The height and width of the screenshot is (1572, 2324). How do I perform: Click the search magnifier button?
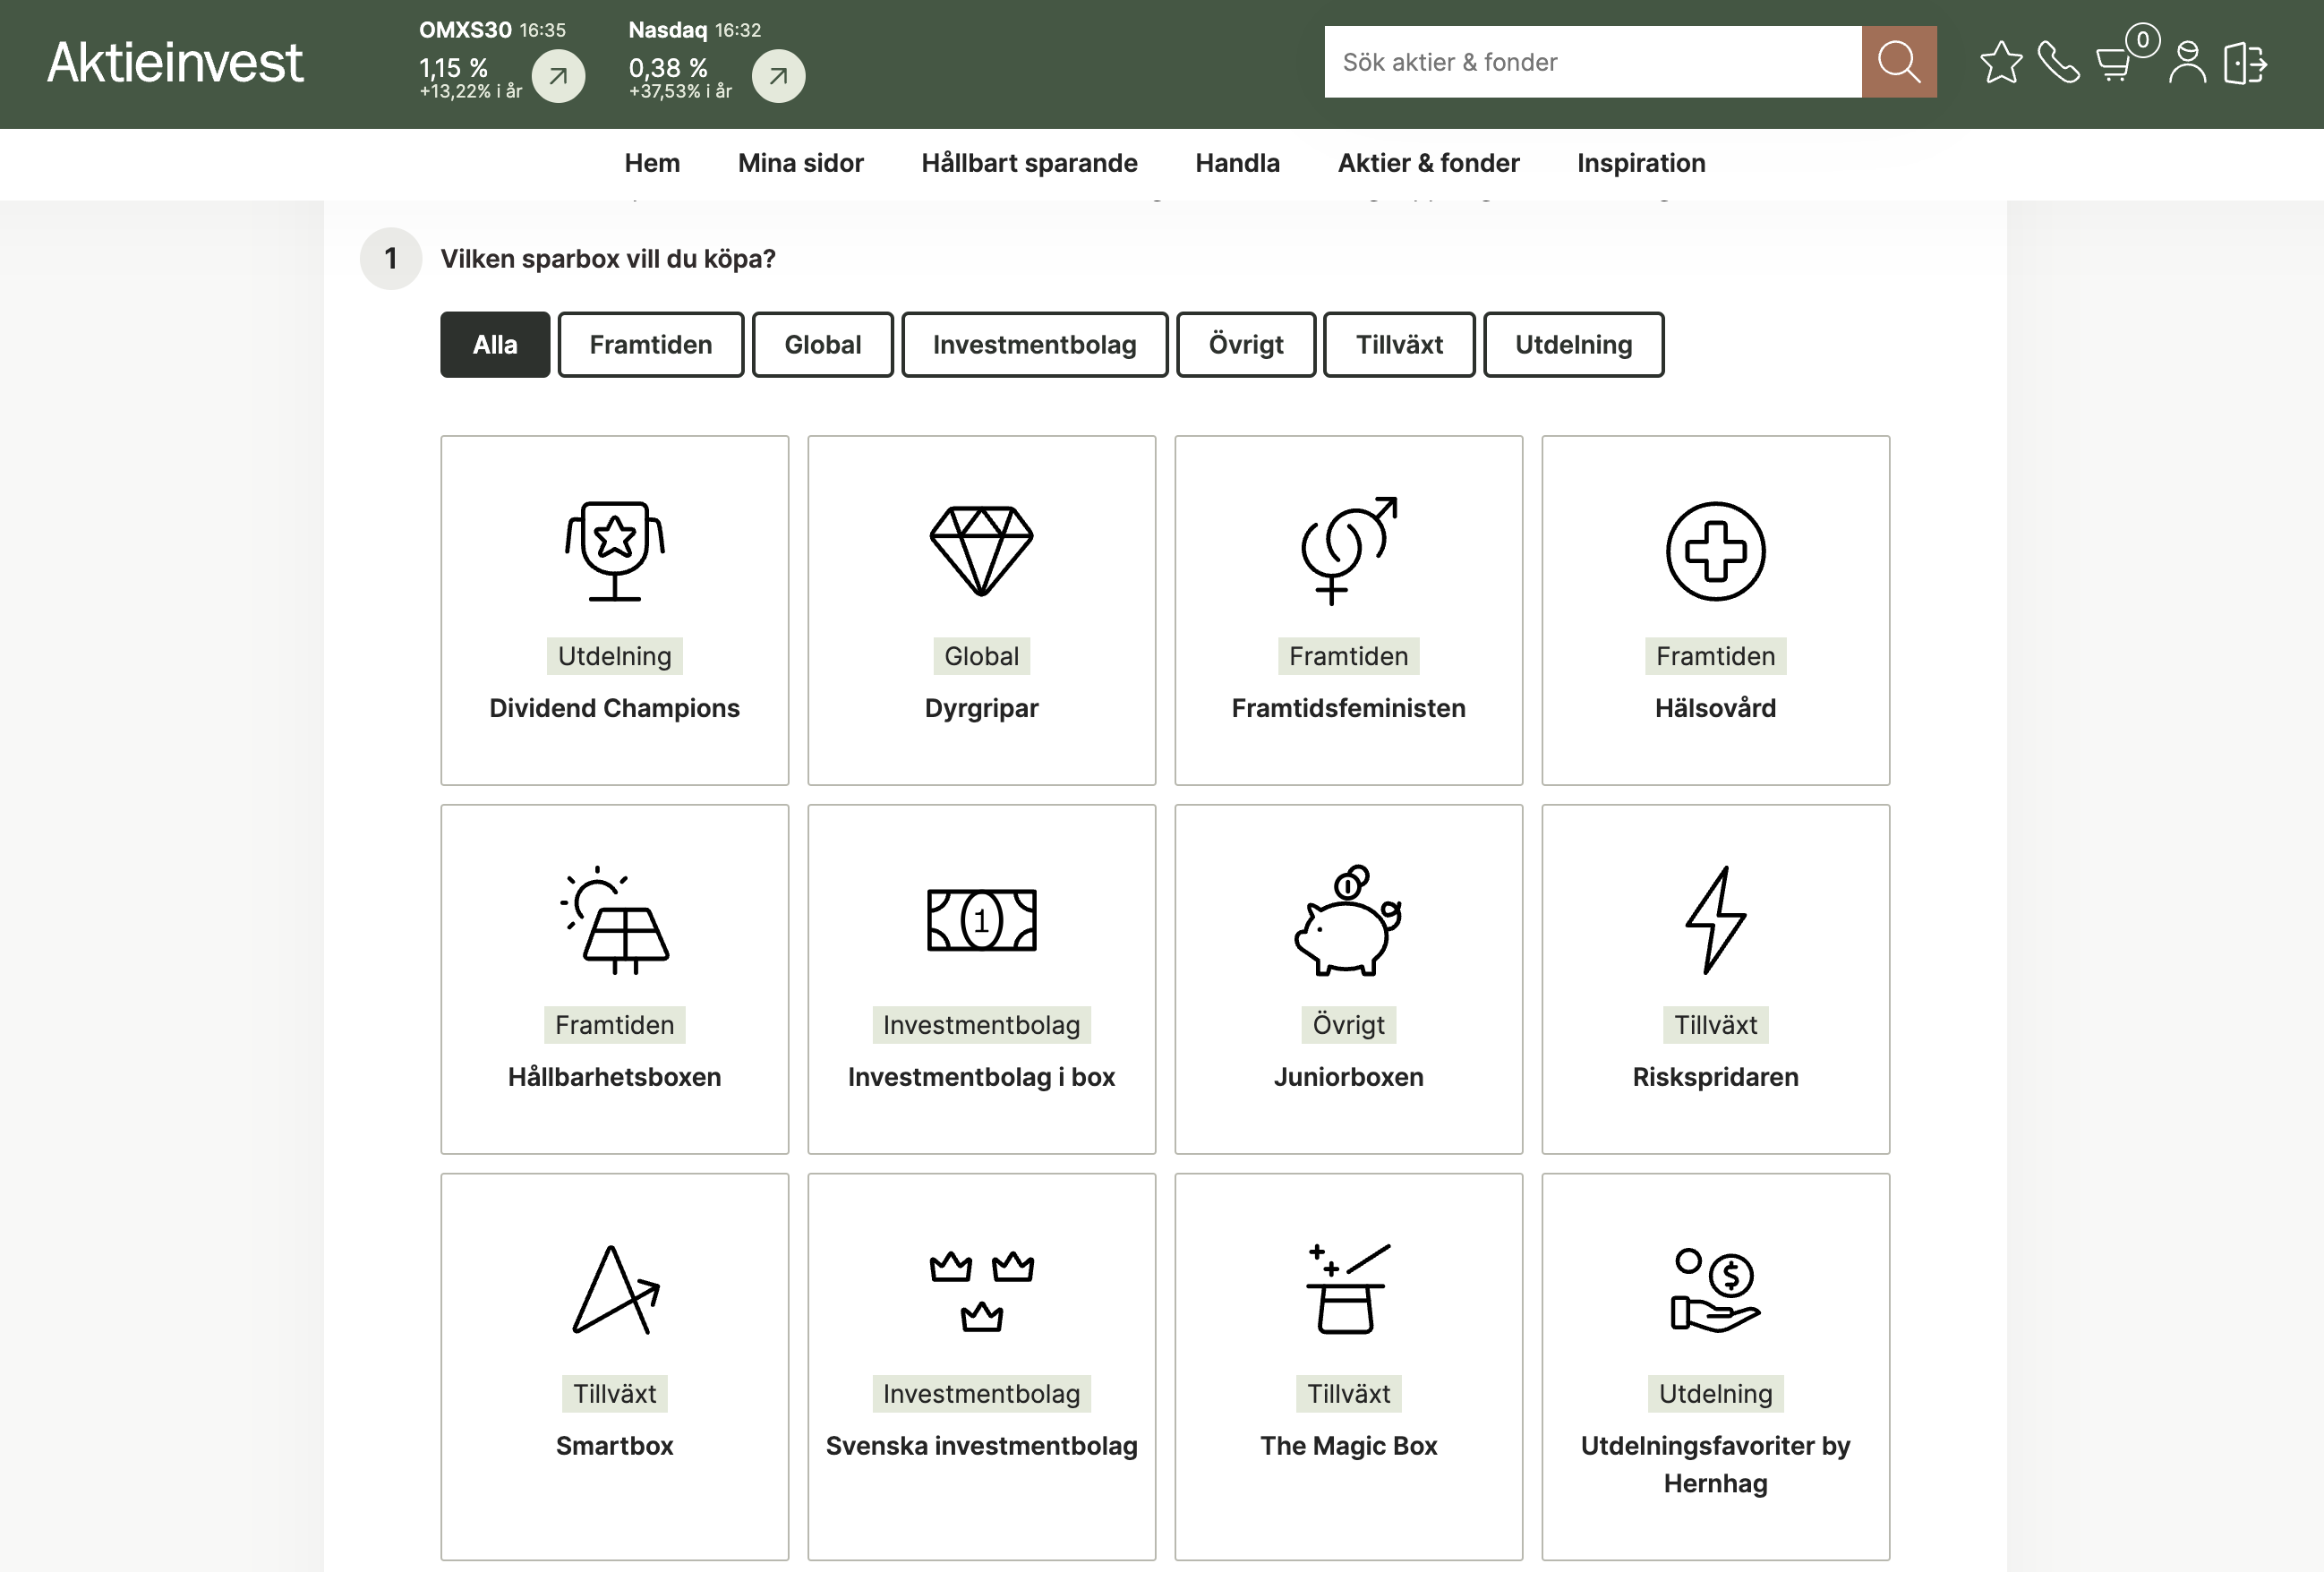coord(1898,62)
